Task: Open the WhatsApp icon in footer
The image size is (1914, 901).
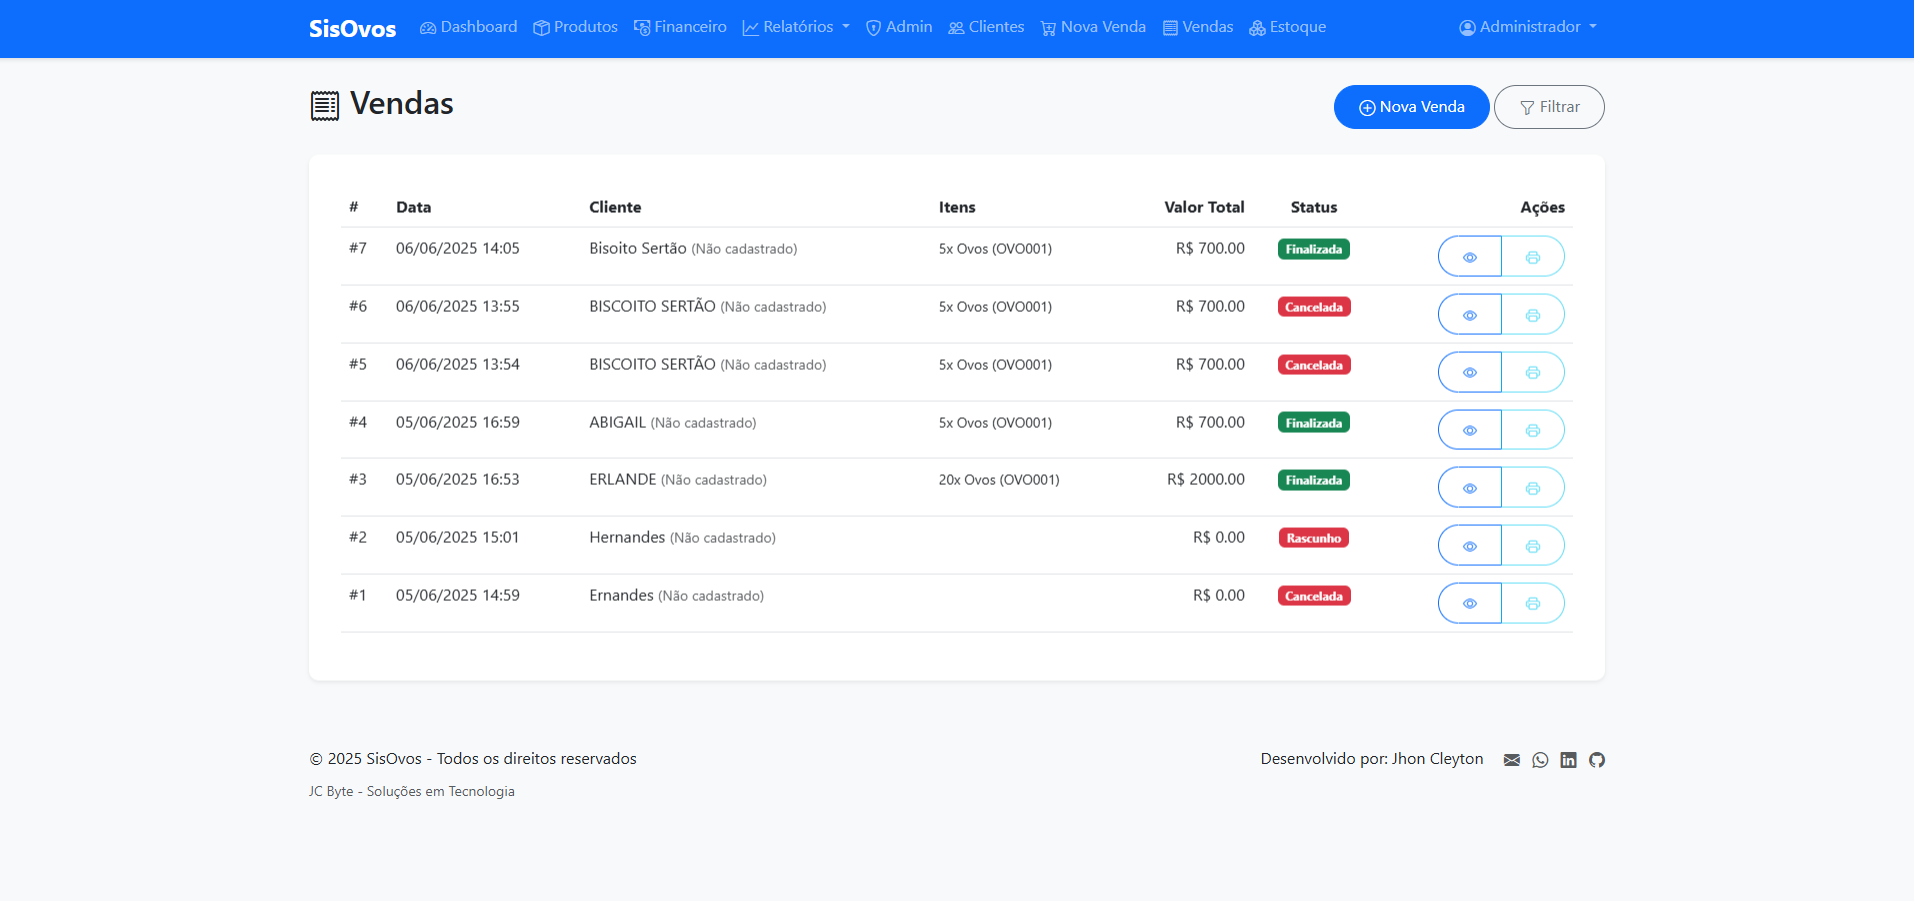Action: coord(1540,760)
